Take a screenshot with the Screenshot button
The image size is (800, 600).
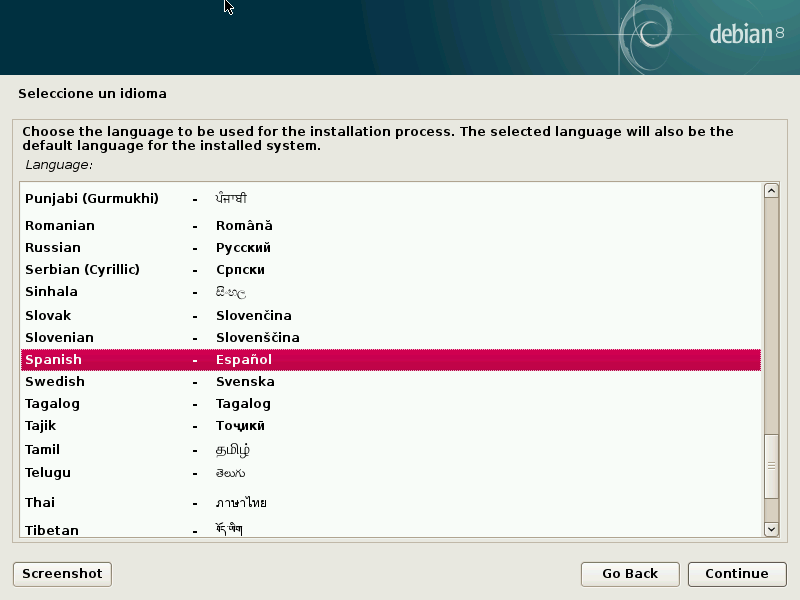62,573
